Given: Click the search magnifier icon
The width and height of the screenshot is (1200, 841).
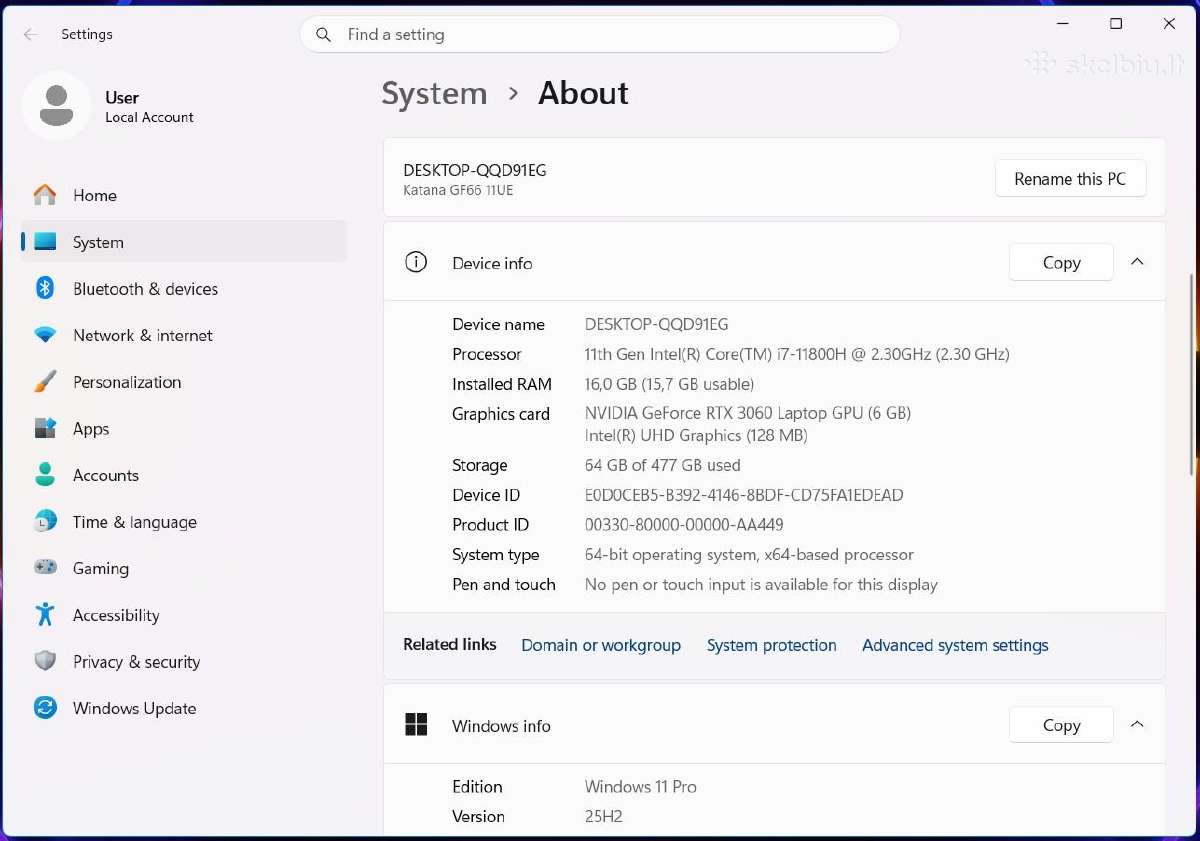Looking at the screenshot, I should coord(323,35).
